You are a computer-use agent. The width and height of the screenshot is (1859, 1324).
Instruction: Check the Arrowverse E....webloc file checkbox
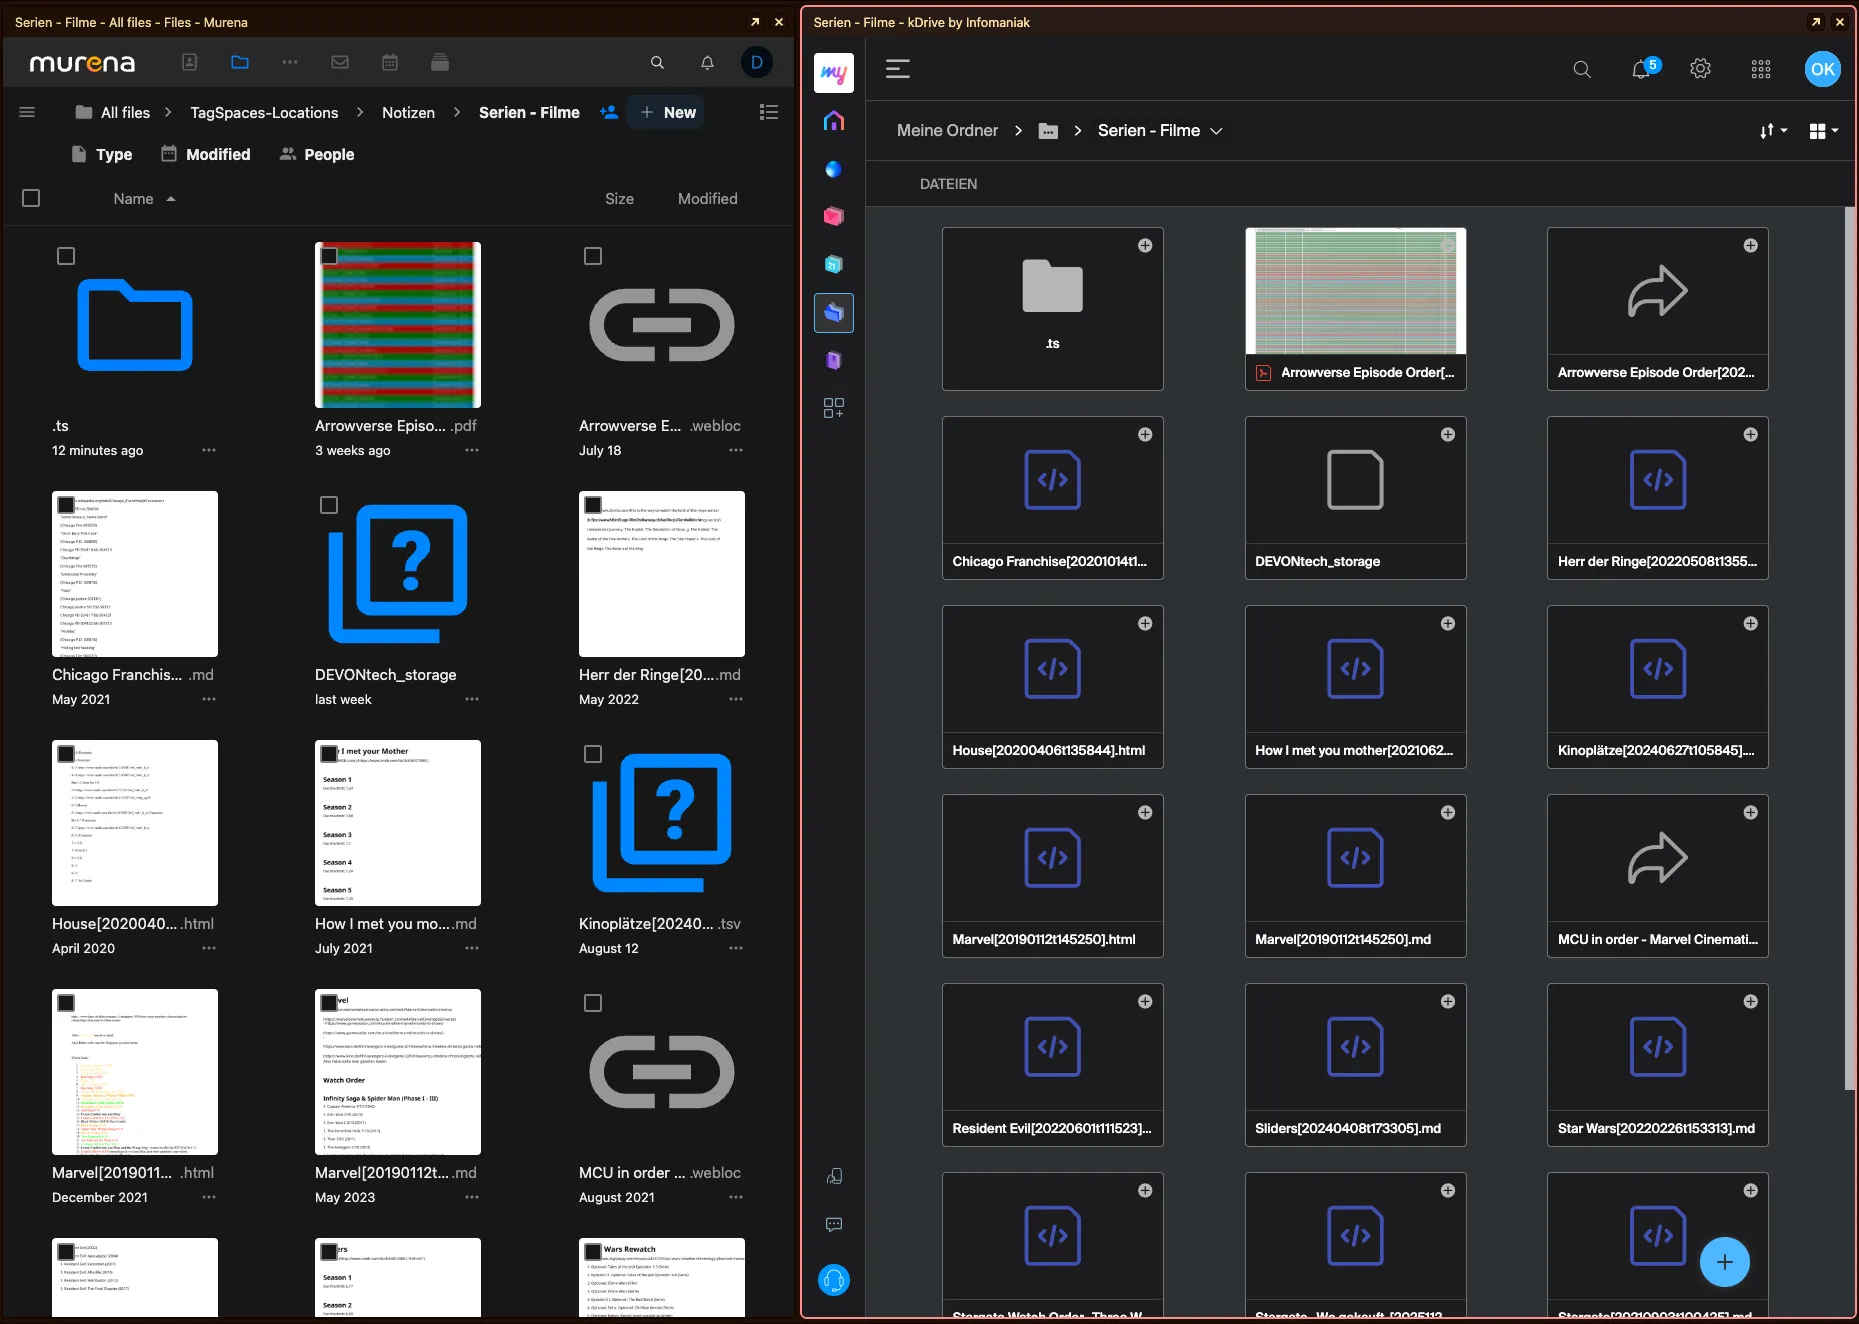click(592, 256)
